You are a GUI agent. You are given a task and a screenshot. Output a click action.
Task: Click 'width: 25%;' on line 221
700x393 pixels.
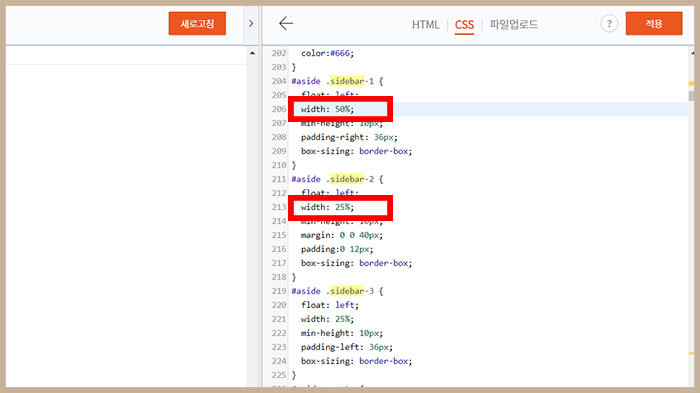pos(327,319)
